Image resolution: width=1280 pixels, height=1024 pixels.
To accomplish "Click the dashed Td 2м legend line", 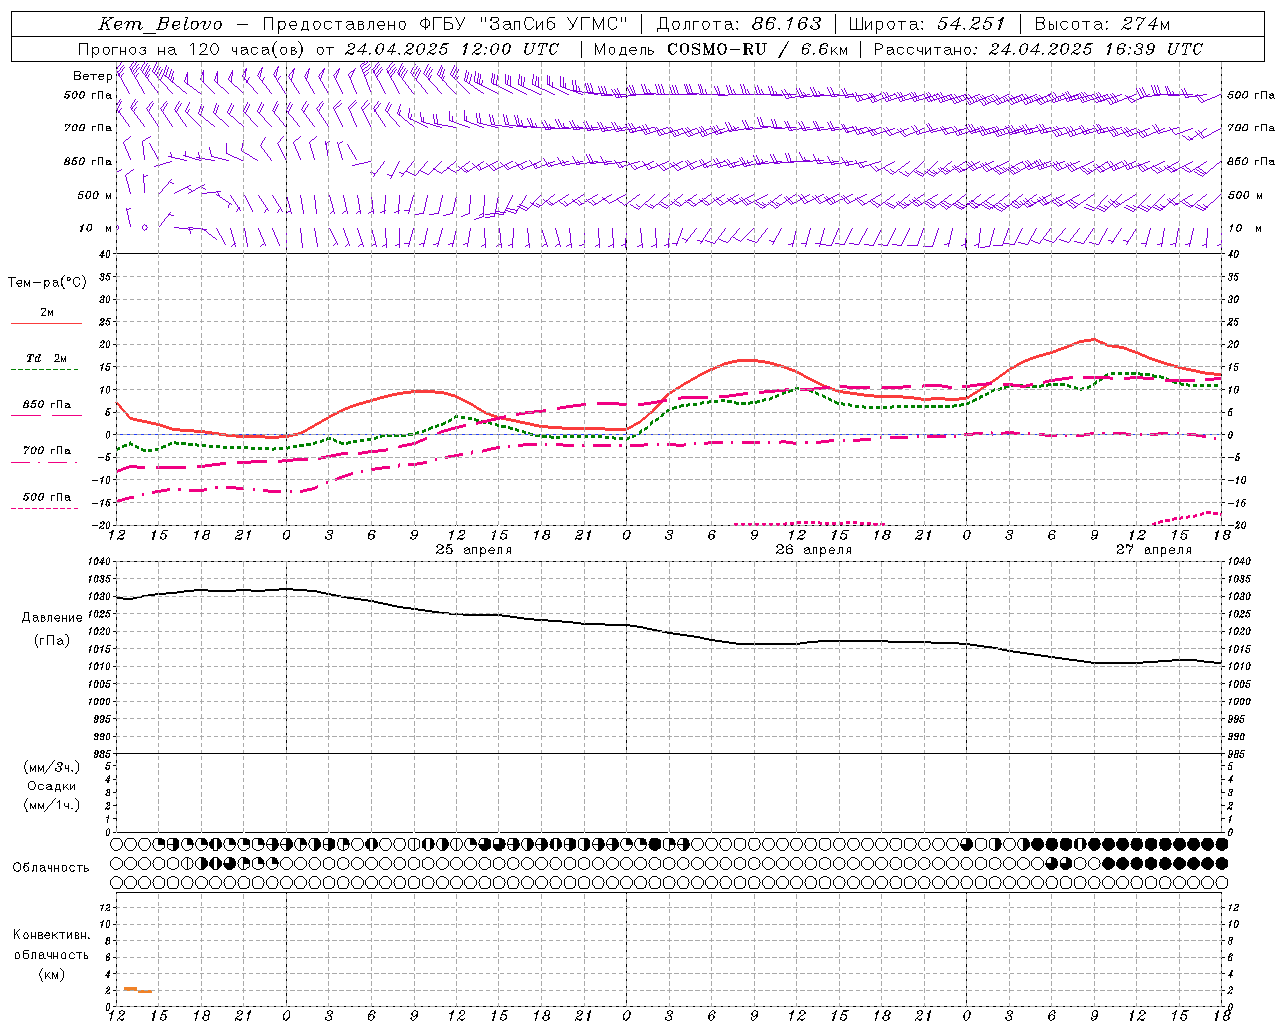I will tap(46, 370).
